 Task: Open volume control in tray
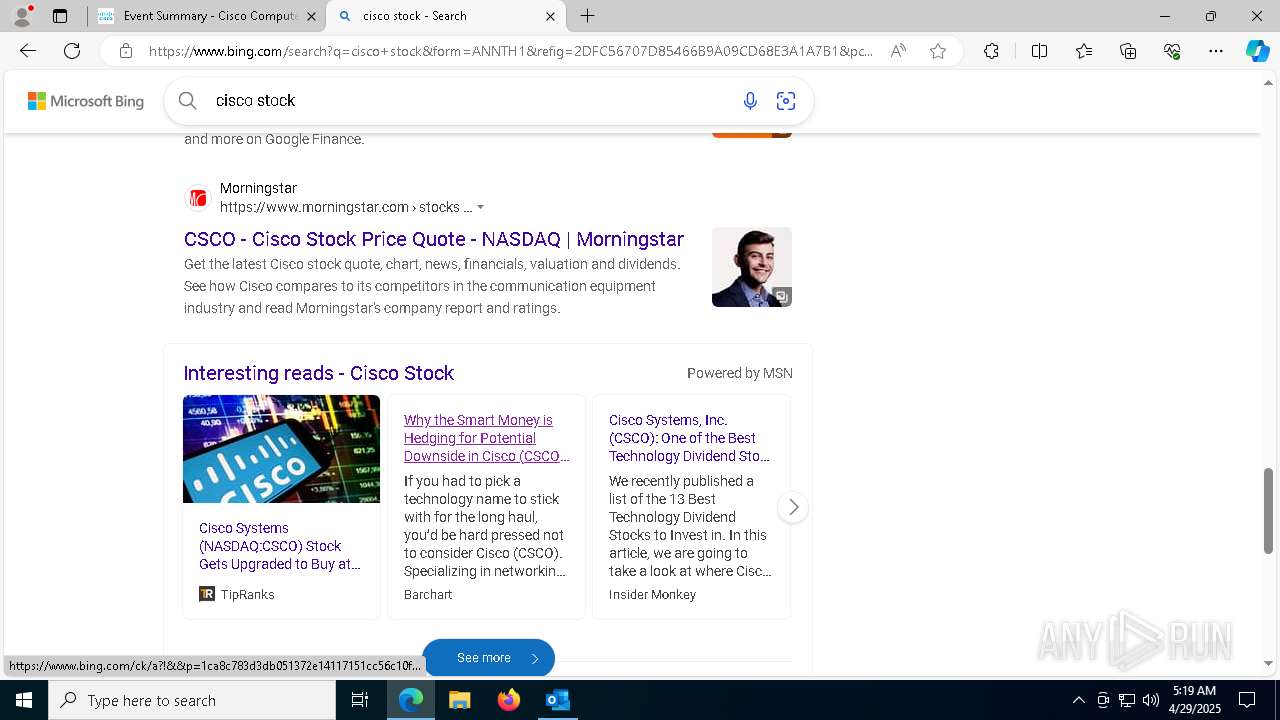click(1151, 700)
